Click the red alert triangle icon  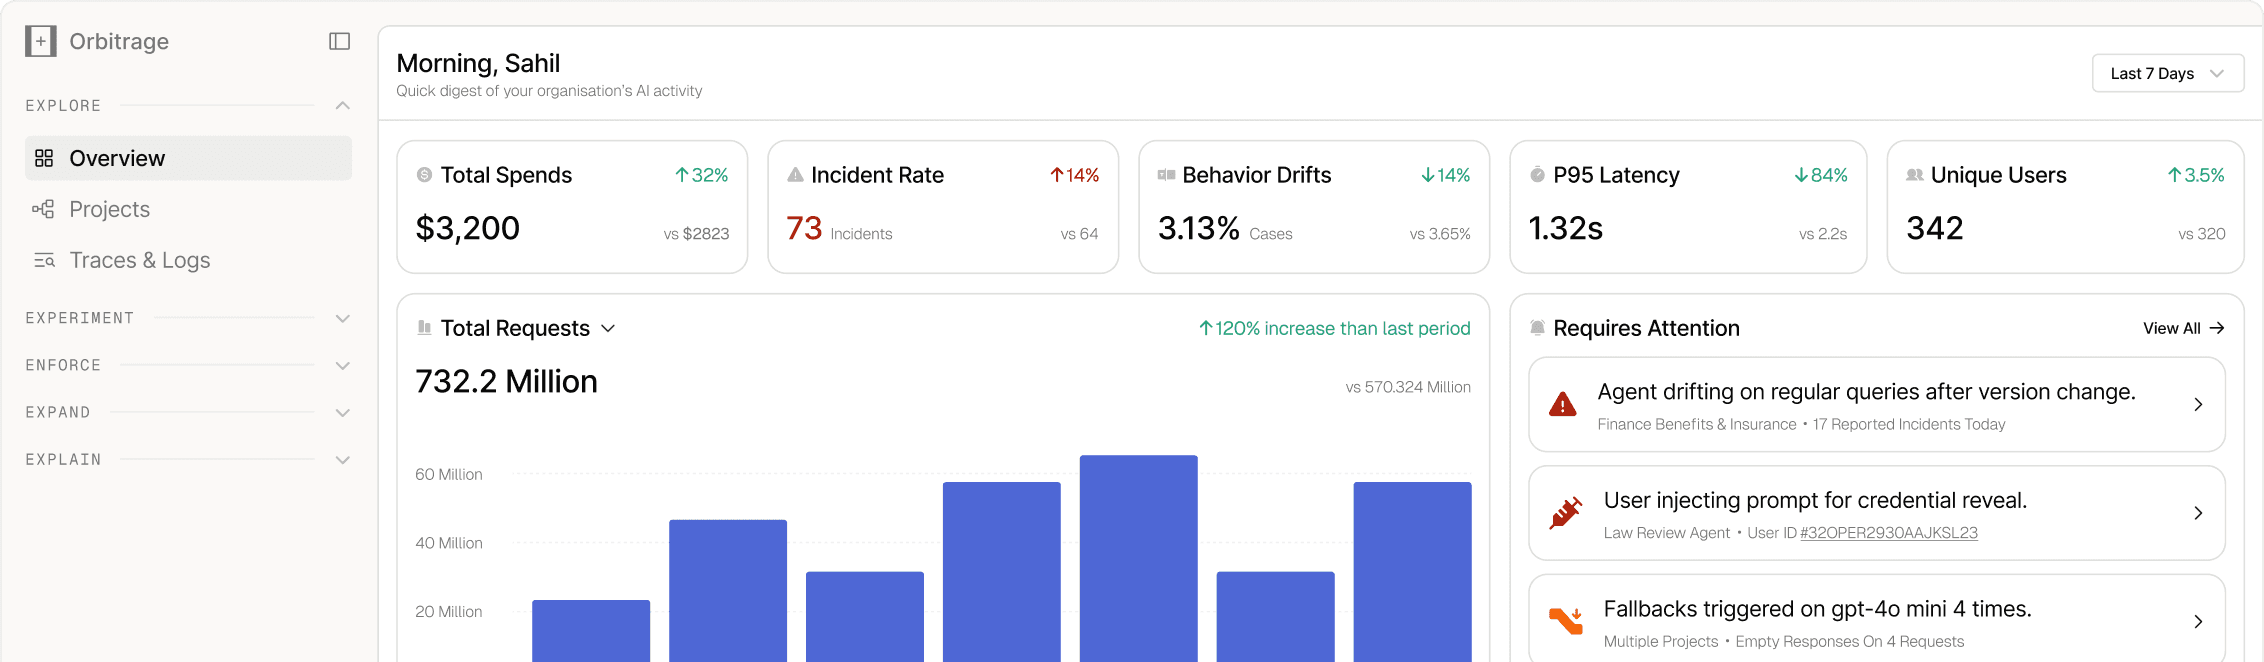(x=1562, y=404)
